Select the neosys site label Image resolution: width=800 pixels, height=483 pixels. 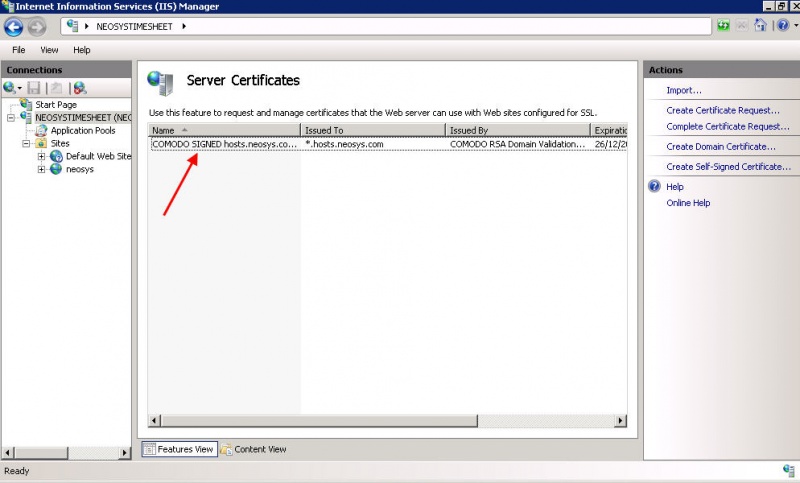tap(80, 169)
